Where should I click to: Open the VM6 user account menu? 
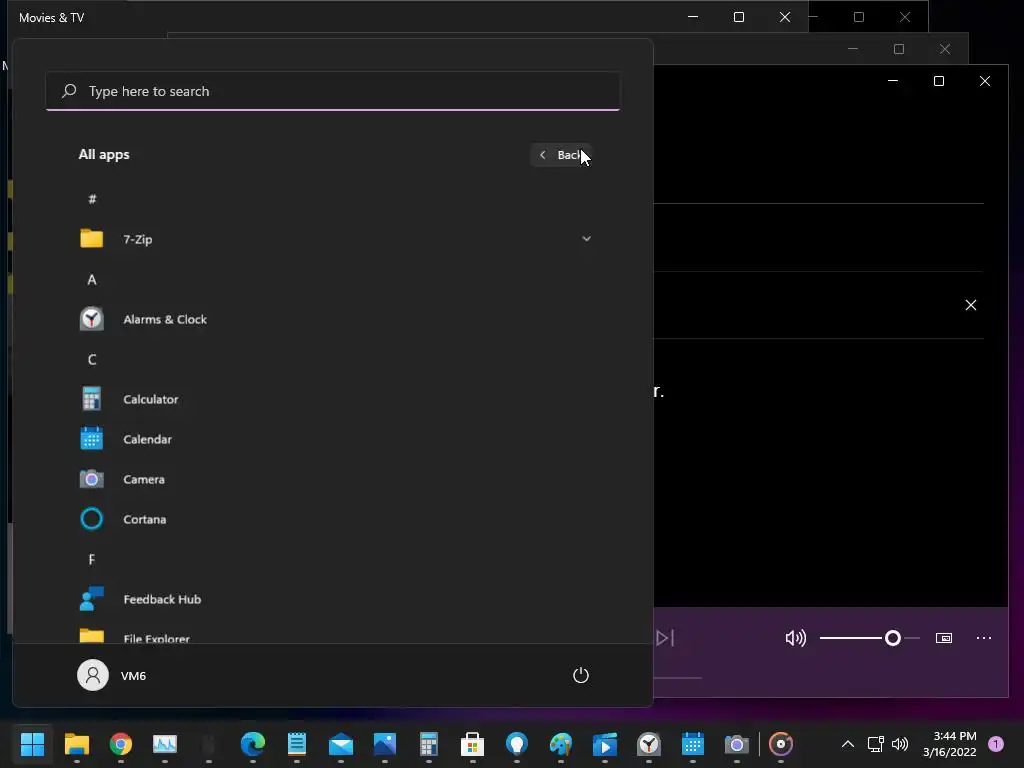point(112,675)
